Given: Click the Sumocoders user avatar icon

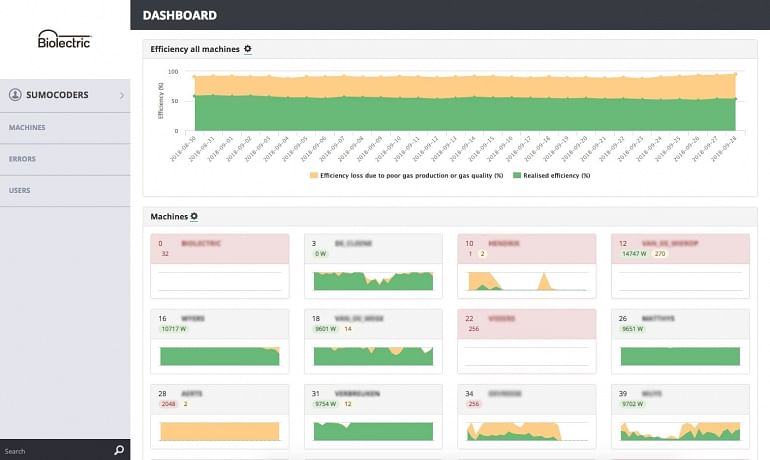Looking at the screenshot, I should point(16,95).
